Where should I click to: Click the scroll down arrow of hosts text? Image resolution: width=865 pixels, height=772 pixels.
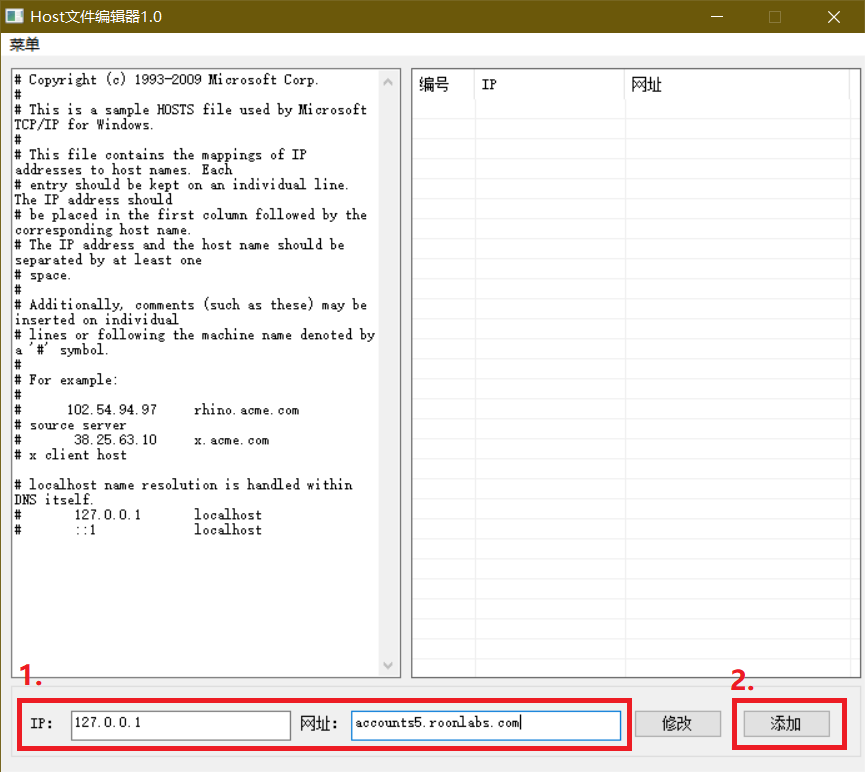[388, 666]
